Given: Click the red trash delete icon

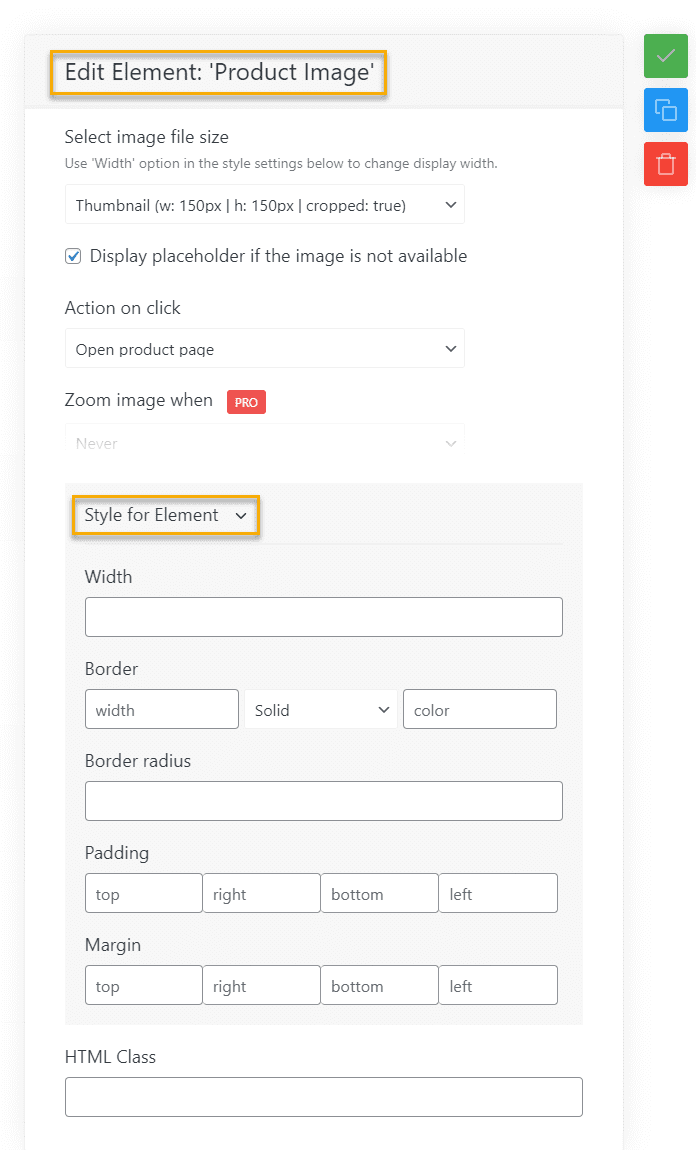Looking at the screenshot, I should click(x=666, y=164).
